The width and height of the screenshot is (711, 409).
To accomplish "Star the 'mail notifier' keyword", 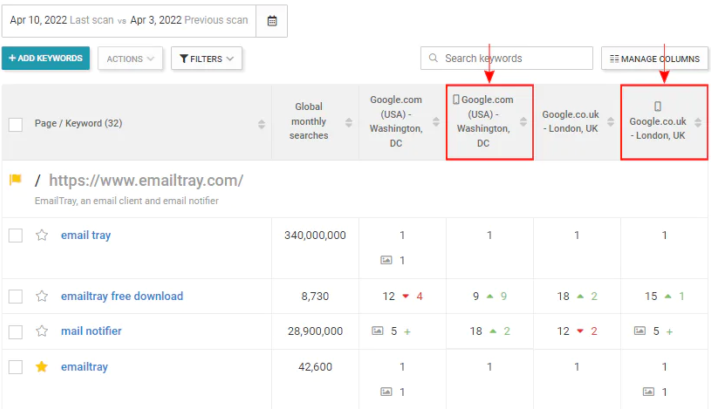I will (42, 331).
